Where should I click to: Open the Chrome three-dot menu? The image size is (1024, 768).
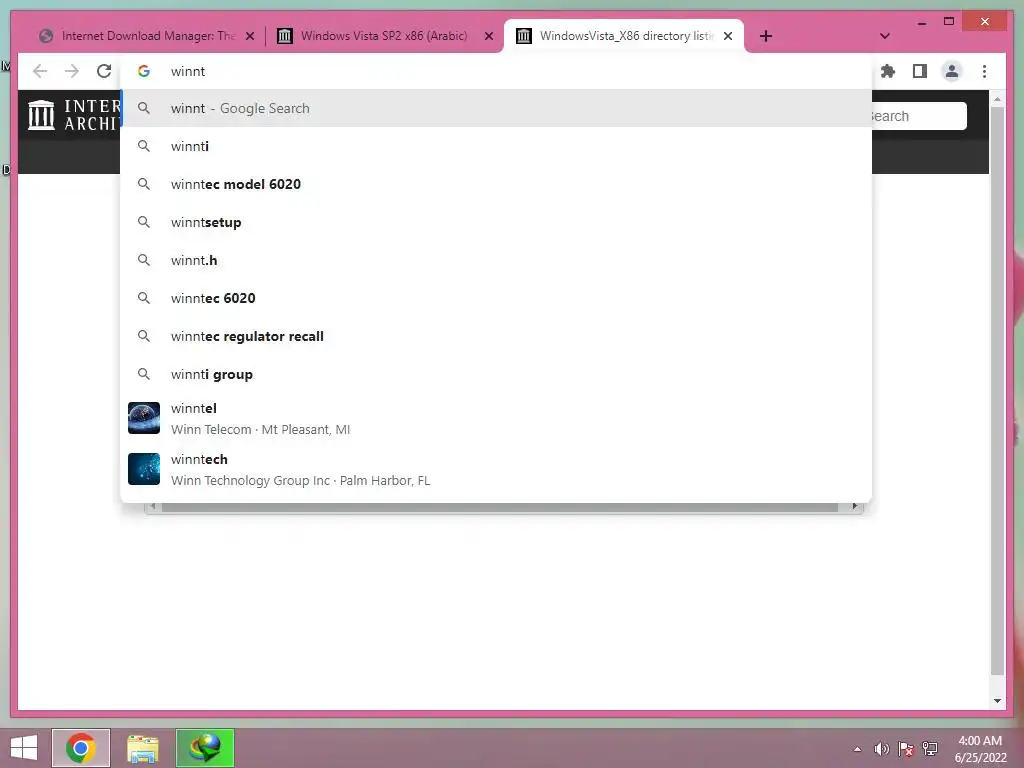(x=984, y=71)
